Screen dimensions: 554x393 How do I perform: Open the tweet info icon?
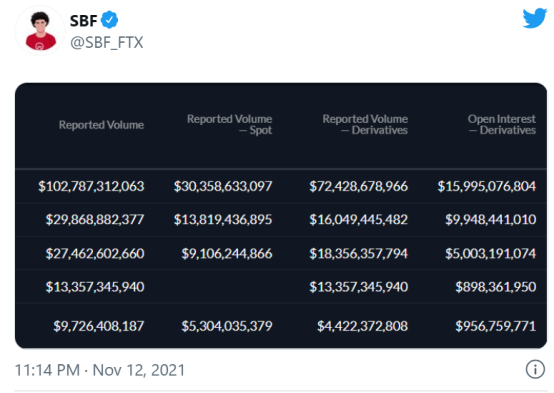[535, 369]
